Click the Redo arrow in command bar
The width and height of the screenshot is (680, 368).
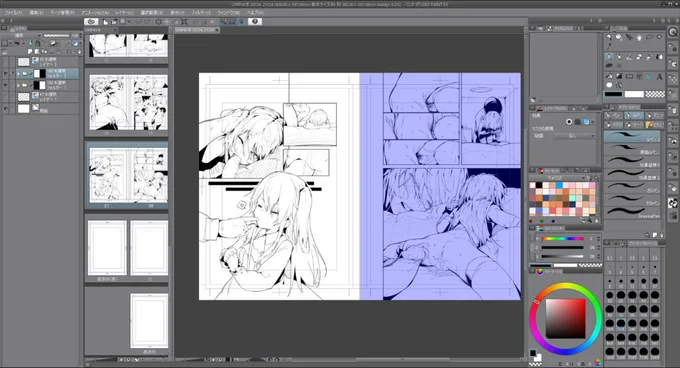[148, 22]
